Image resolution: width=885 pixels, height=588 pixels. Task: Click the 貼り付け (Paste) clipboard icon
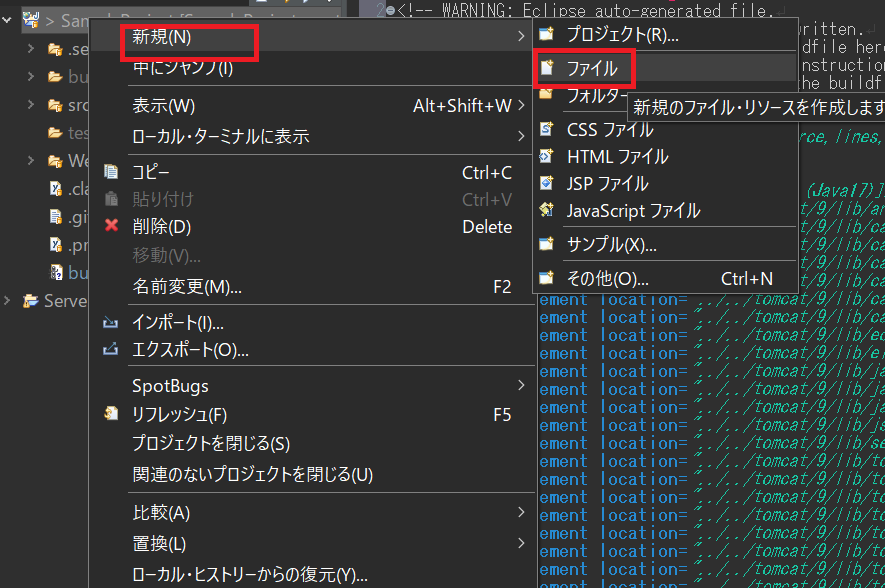(x=111, y=198)
